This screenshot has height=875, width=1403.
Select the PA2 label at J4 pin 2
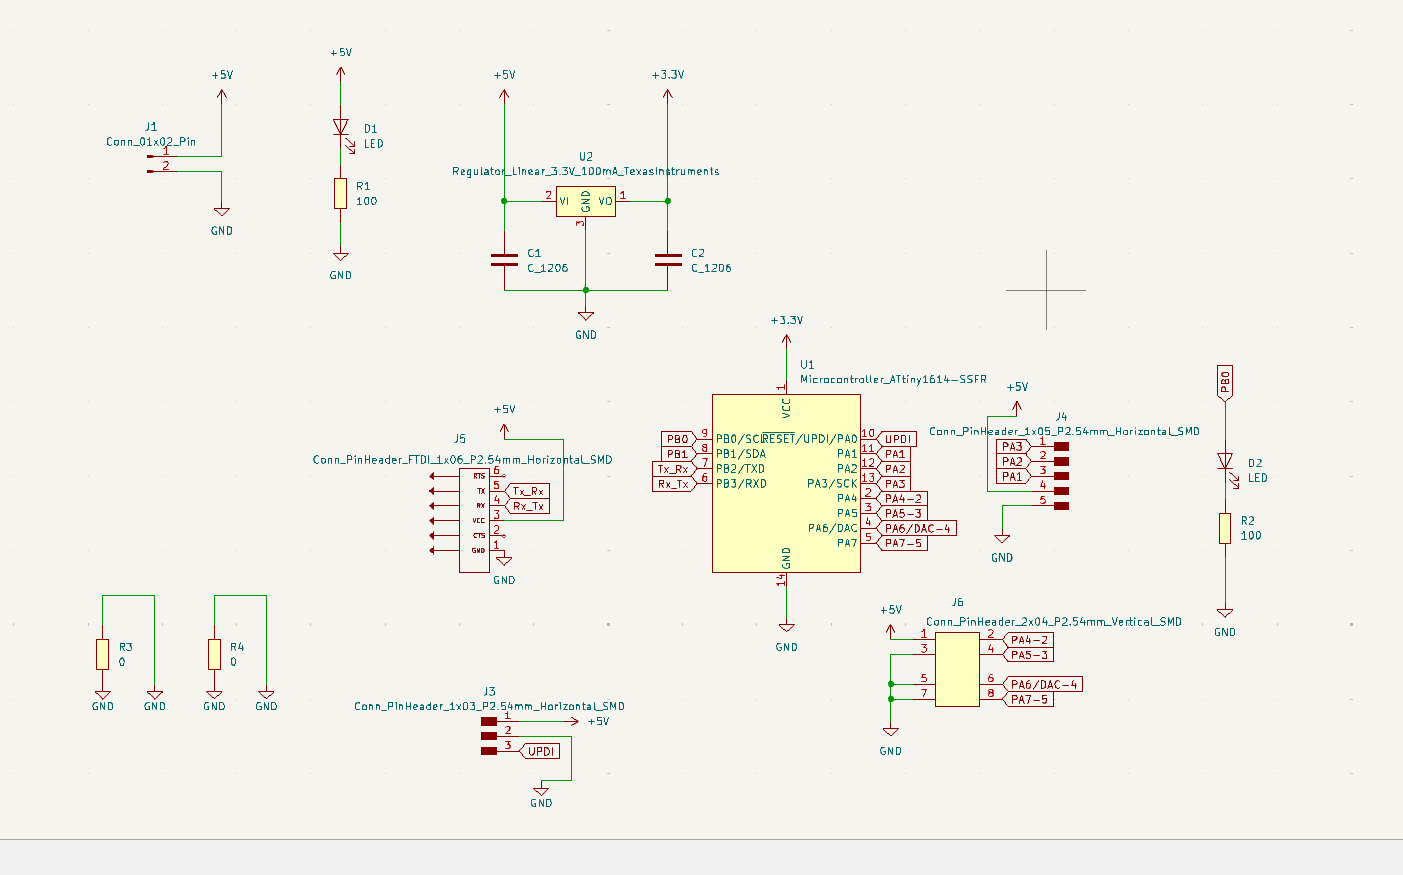click(x=1013, y=462)
